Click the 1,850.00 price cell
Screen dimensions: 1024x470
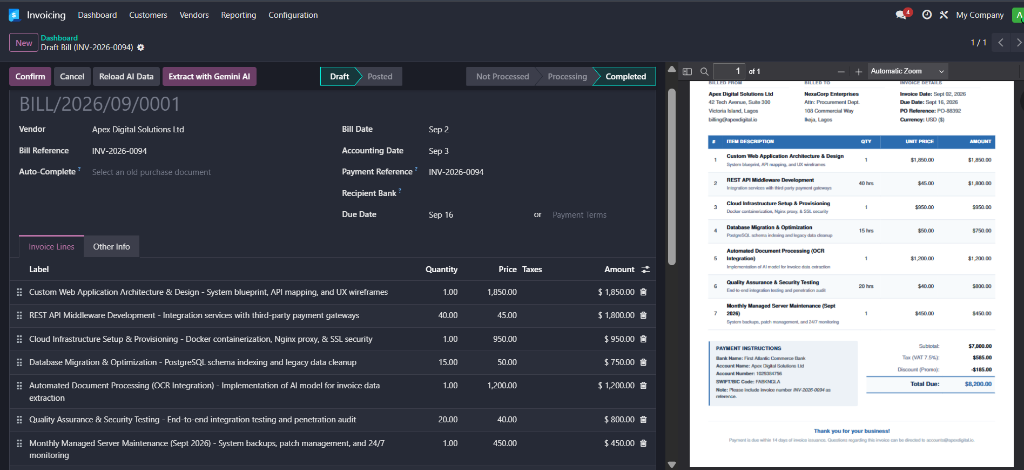[502, 292]
